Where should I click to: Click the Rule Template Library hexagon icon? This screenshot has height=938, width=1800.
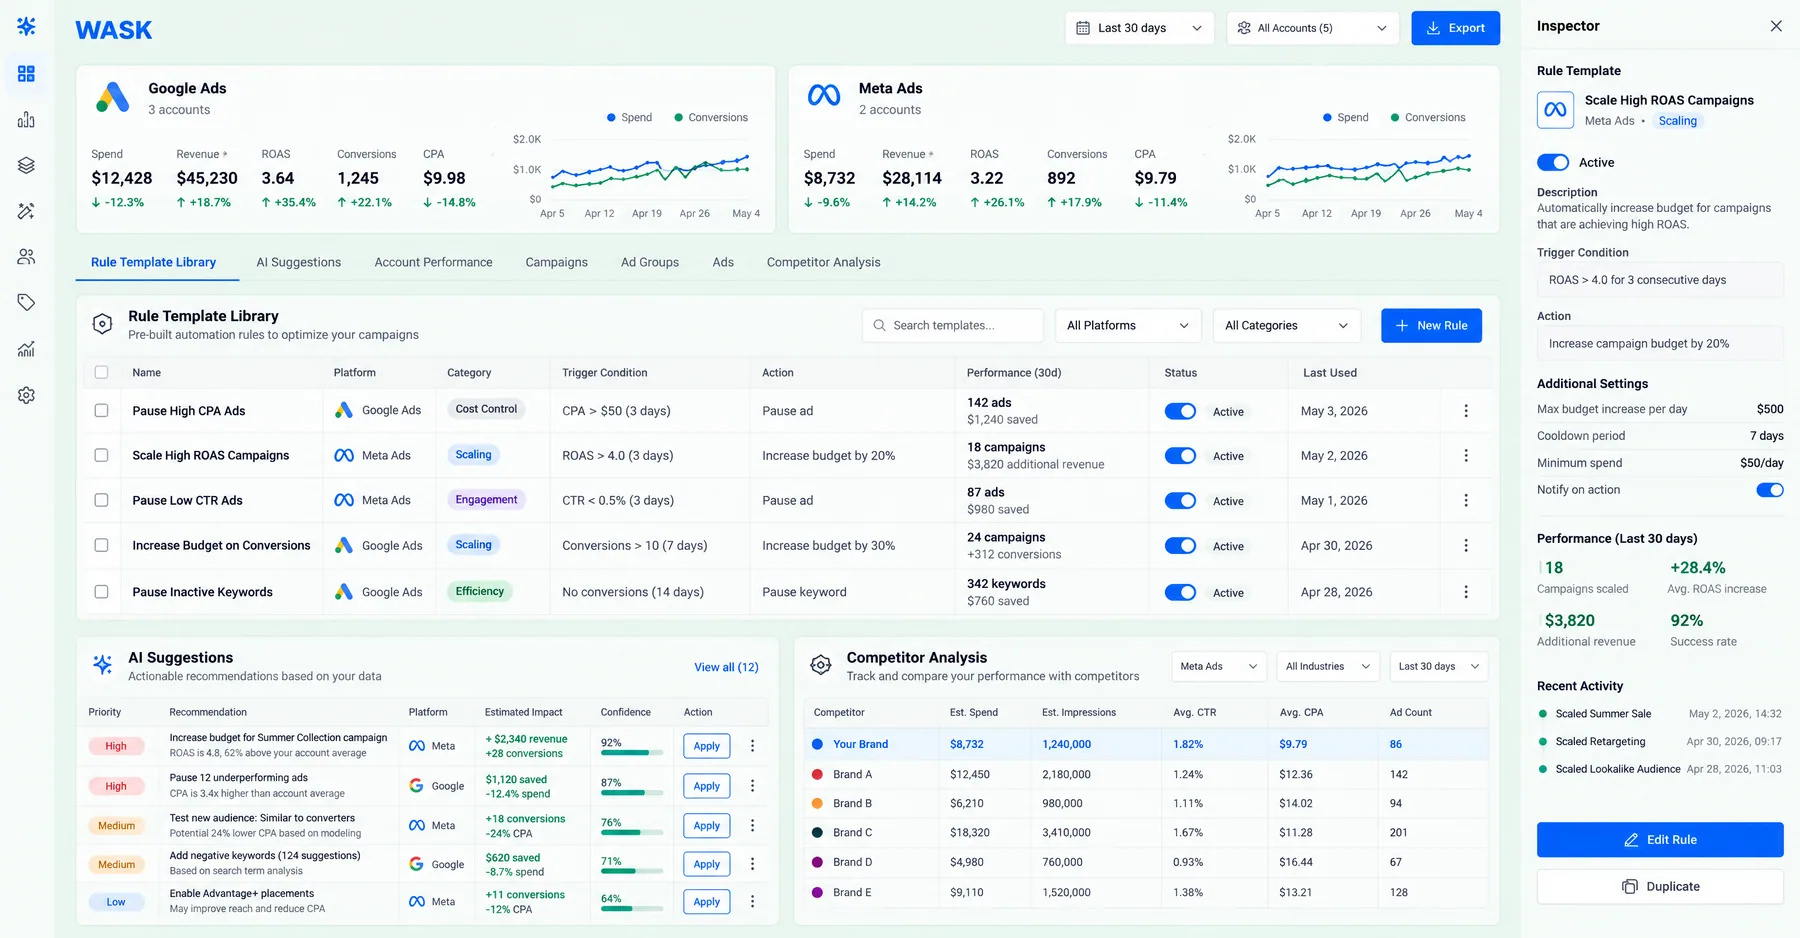(102, 324)
